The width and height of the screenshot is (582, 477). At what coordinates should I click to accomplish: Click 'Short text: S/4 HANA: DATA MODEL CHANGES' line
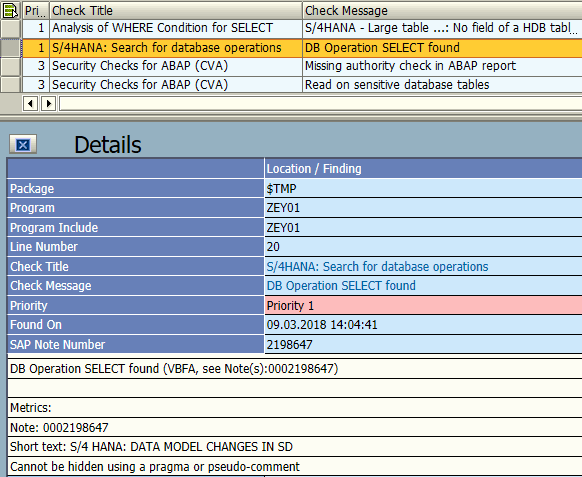(x=295, y=447)
